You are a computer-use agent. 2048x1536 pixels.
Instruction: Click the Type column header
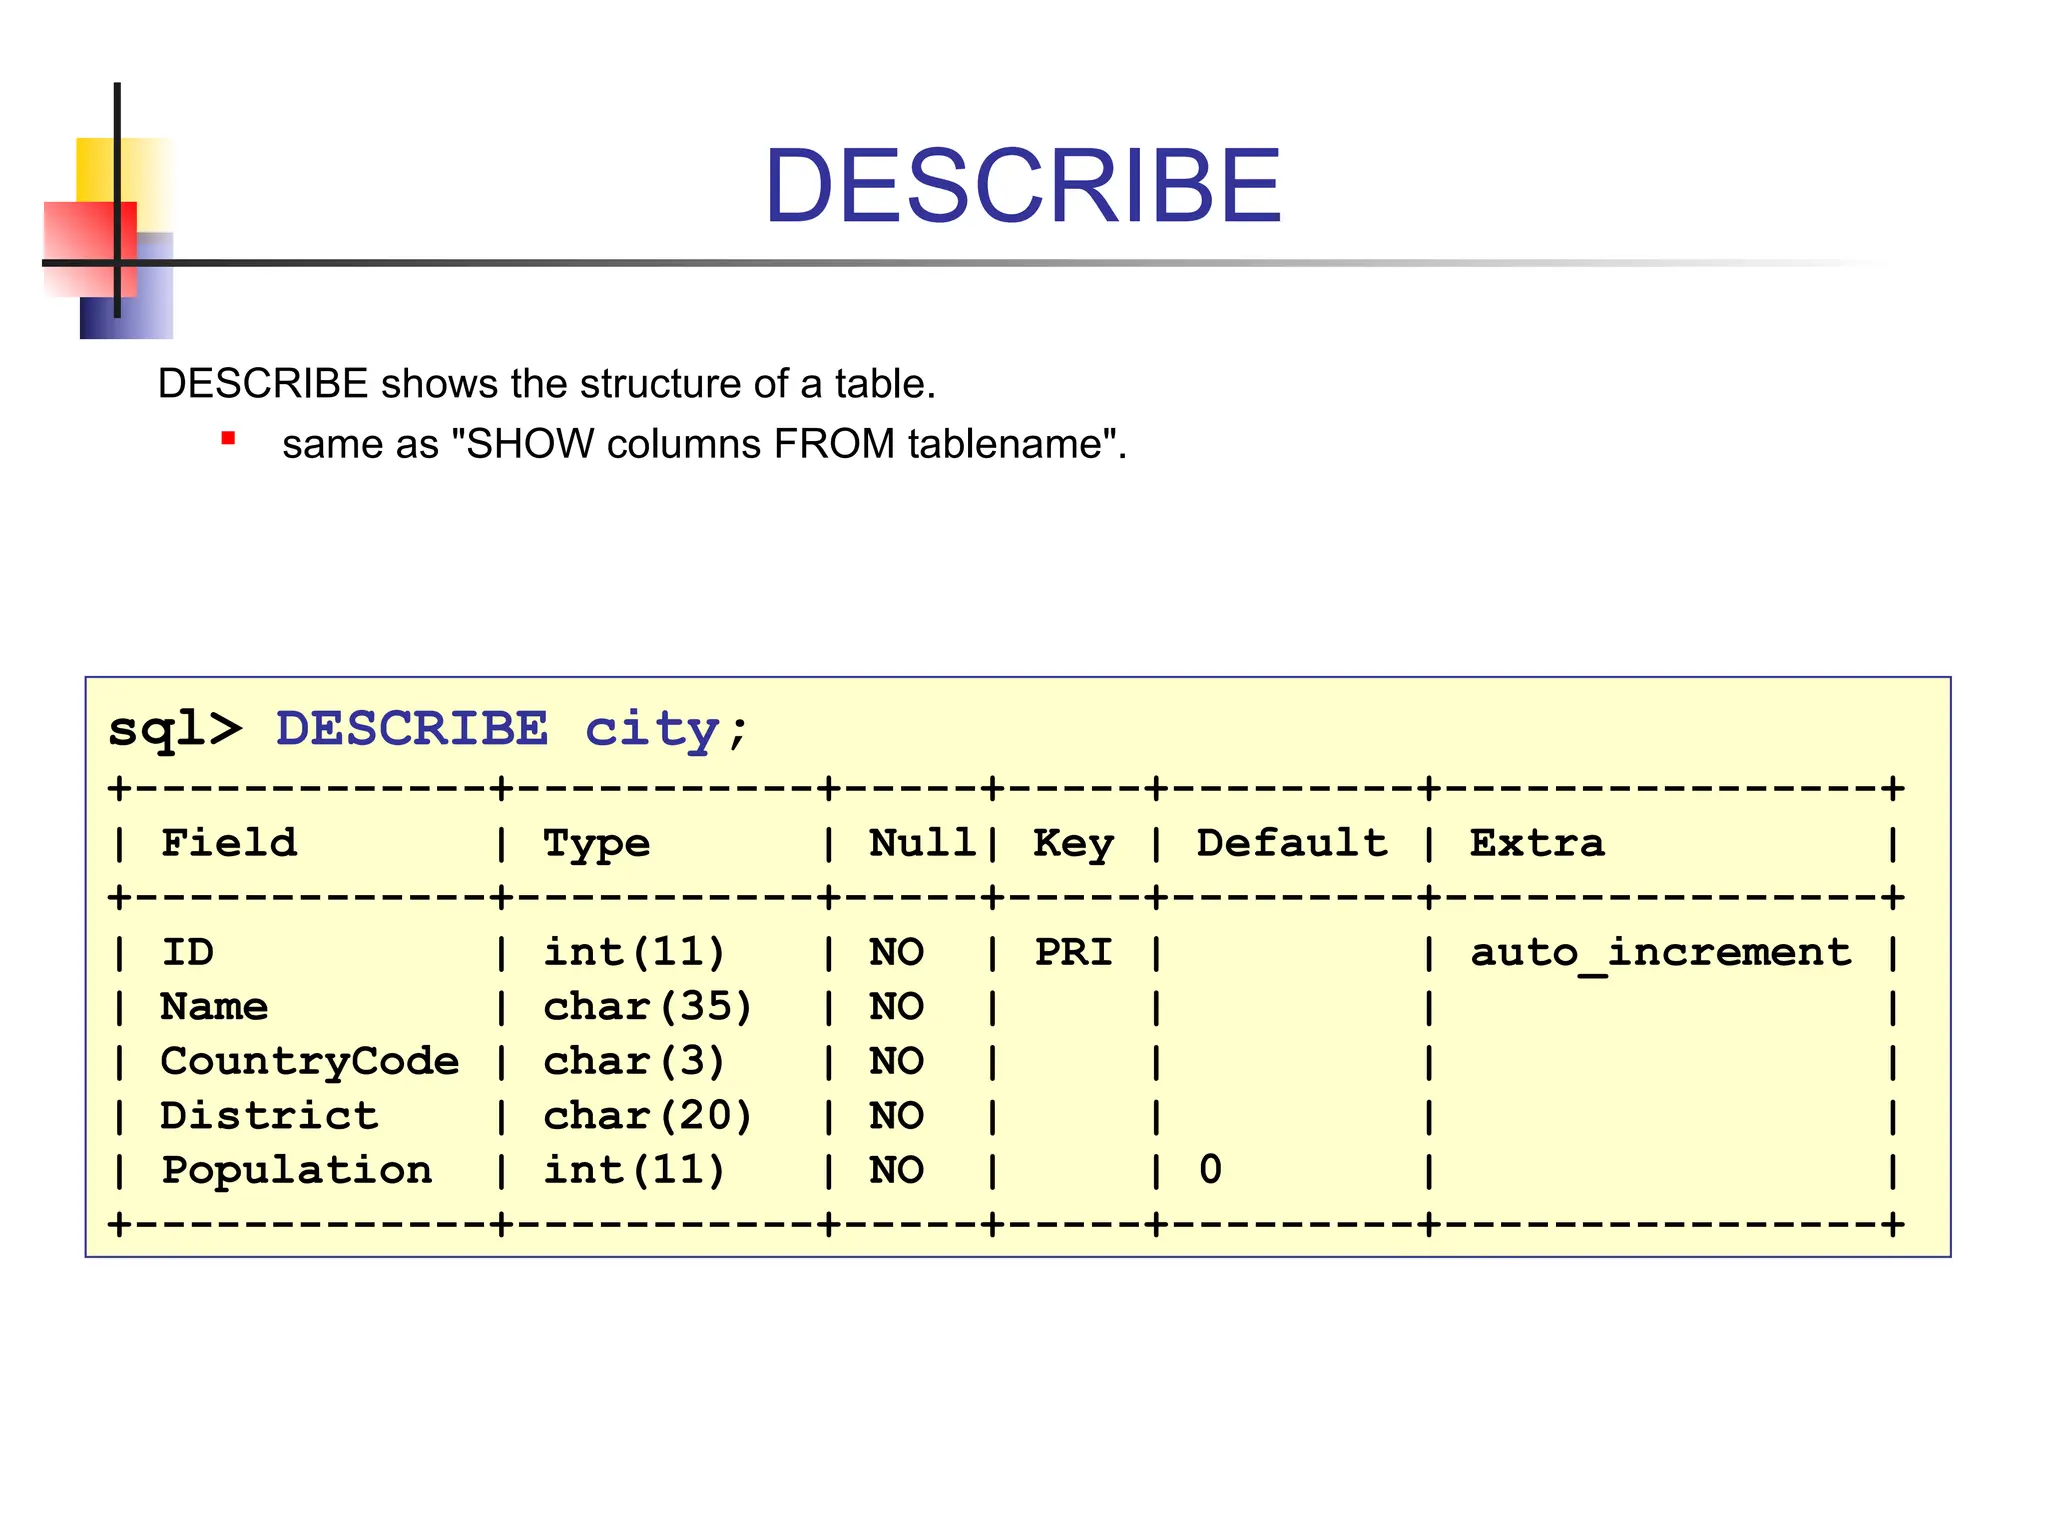(596, 843)
